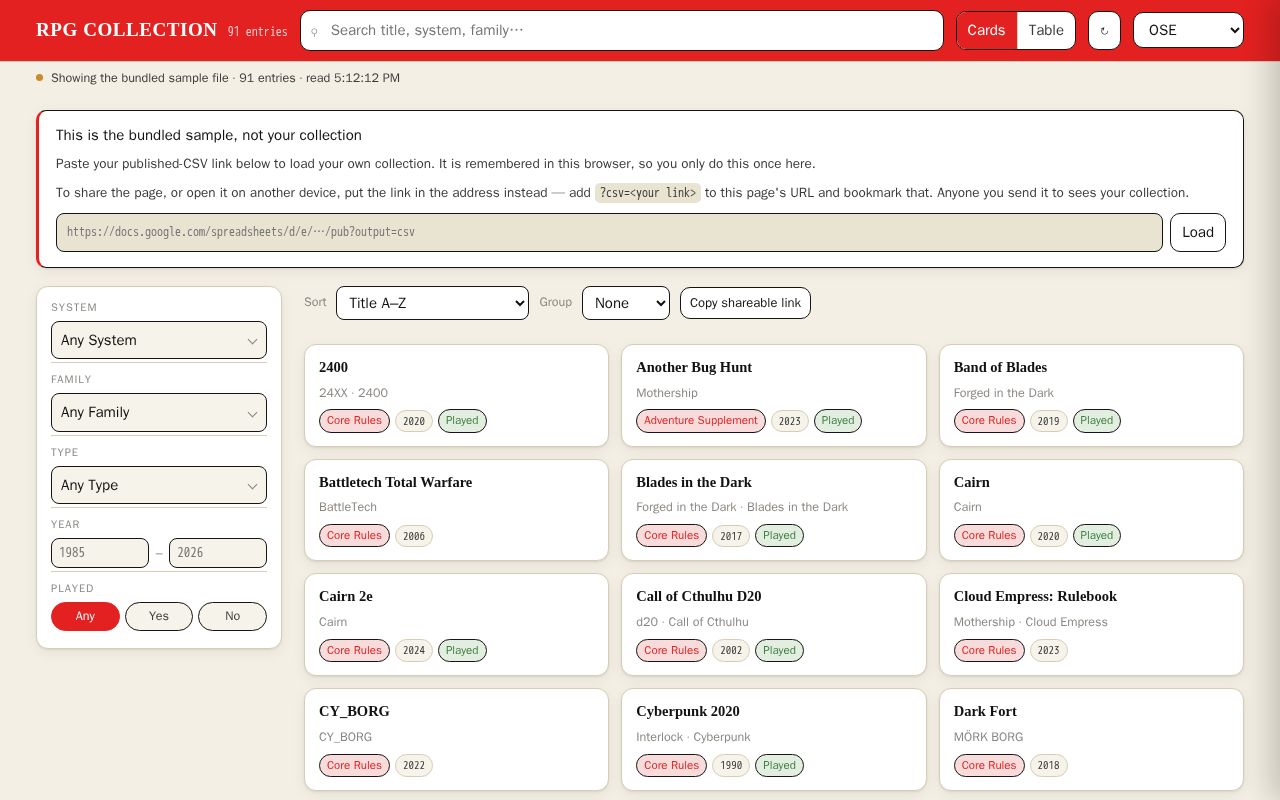This screenshot has width=1280, height=800.
Task: Open the Call of Cthulhu D20 card
Action: point(774,625)
